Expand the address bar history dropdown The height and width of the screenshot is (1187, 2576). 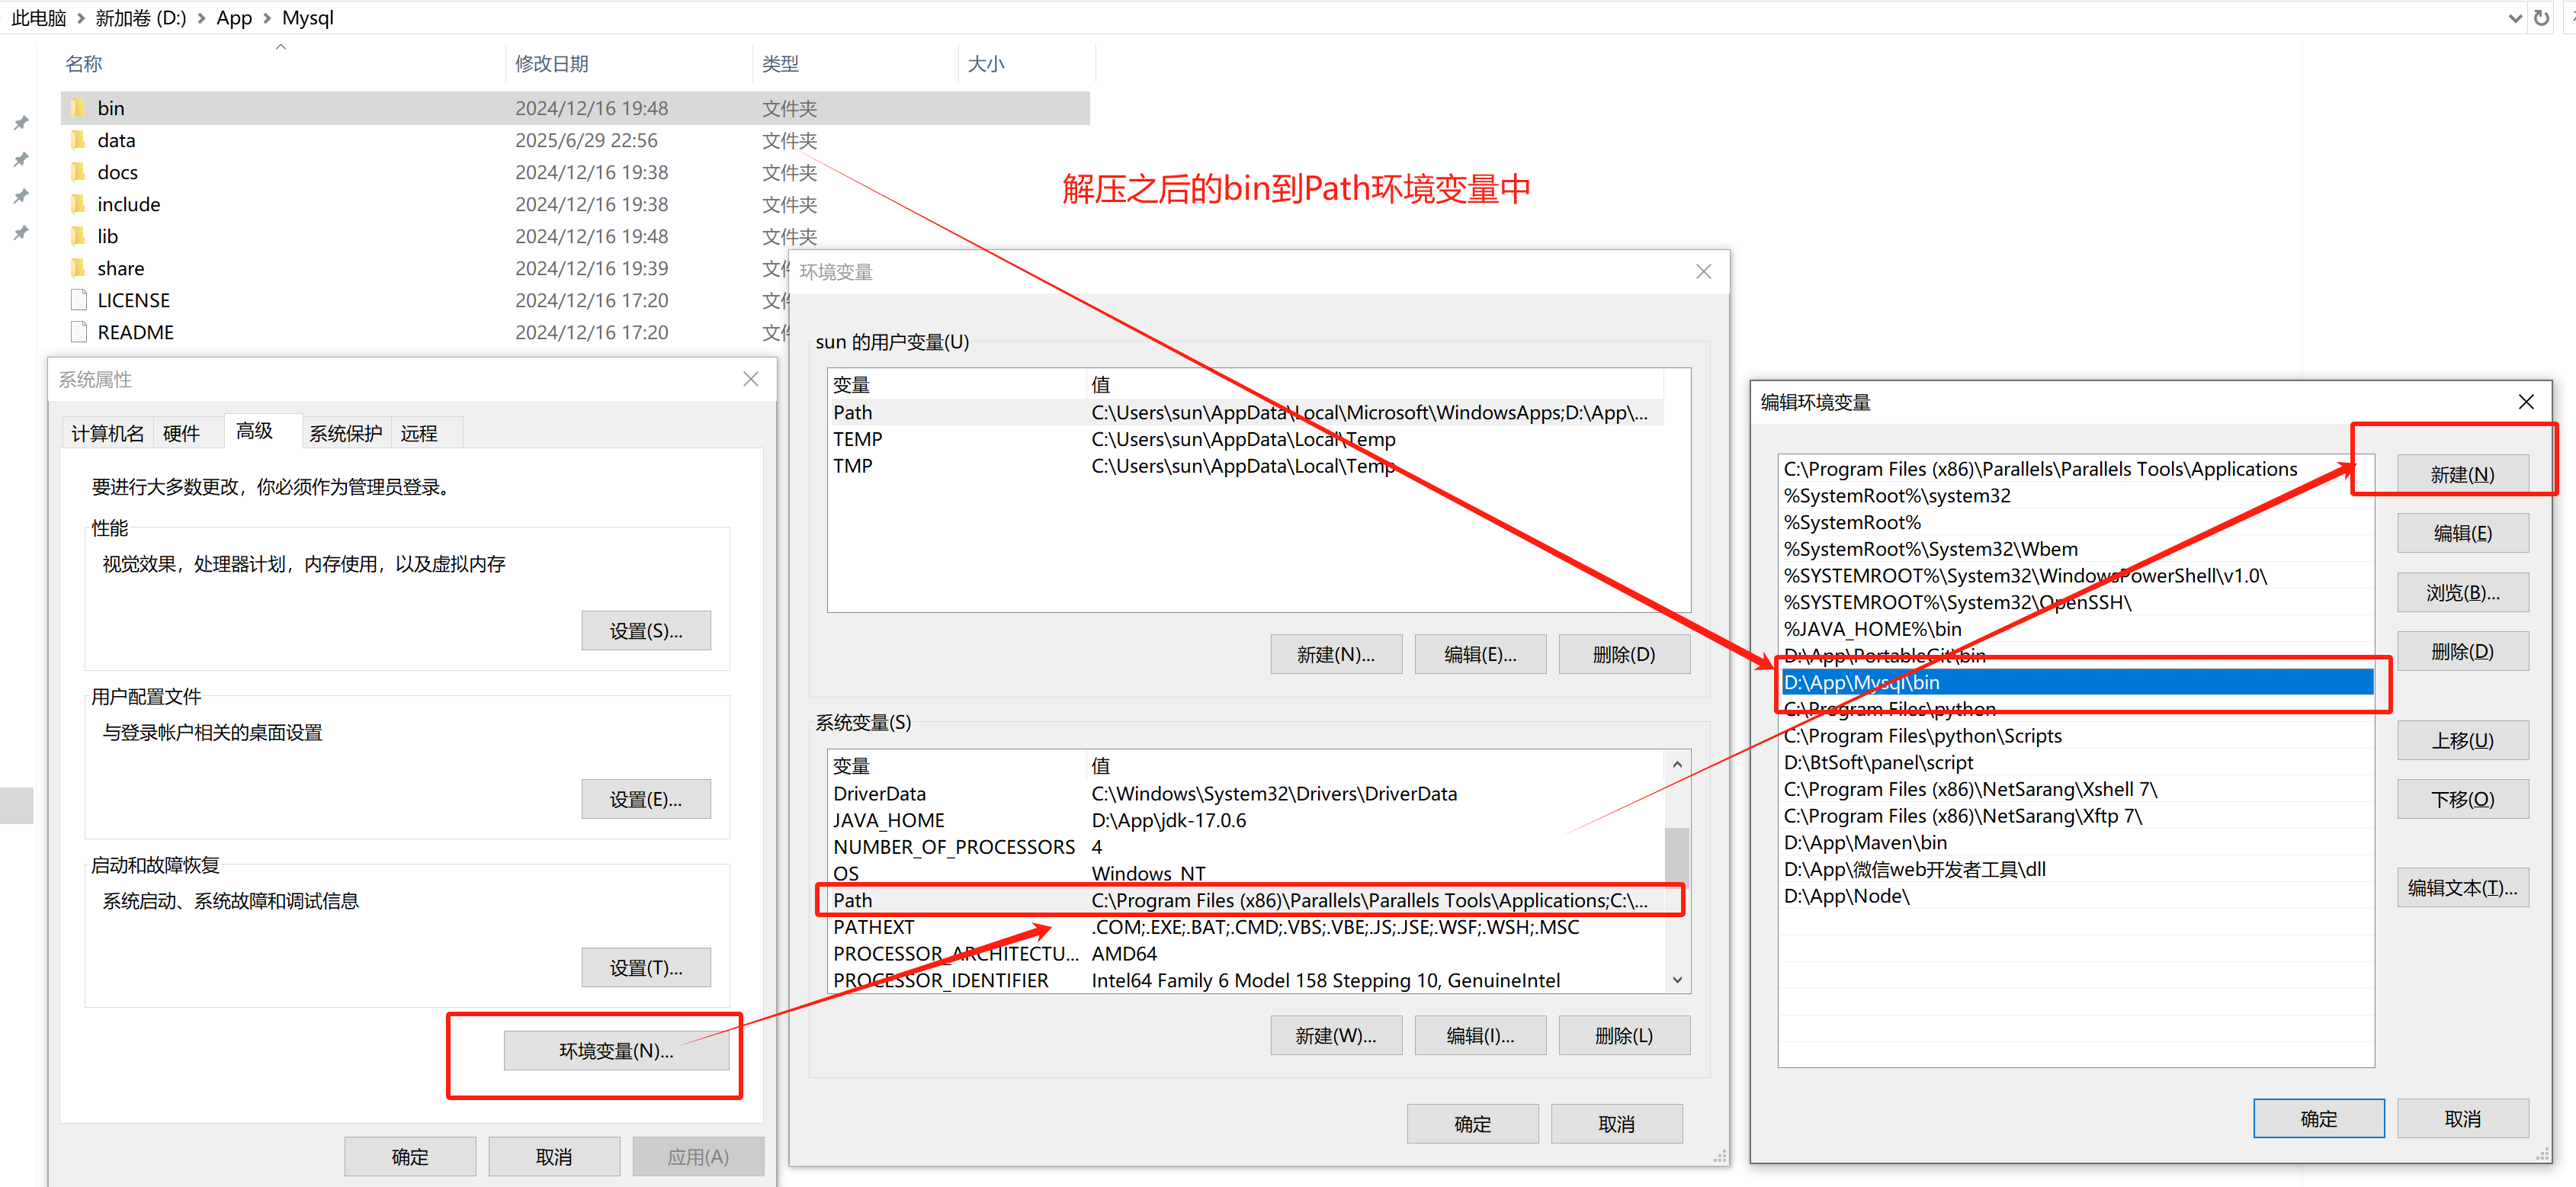2515,18
